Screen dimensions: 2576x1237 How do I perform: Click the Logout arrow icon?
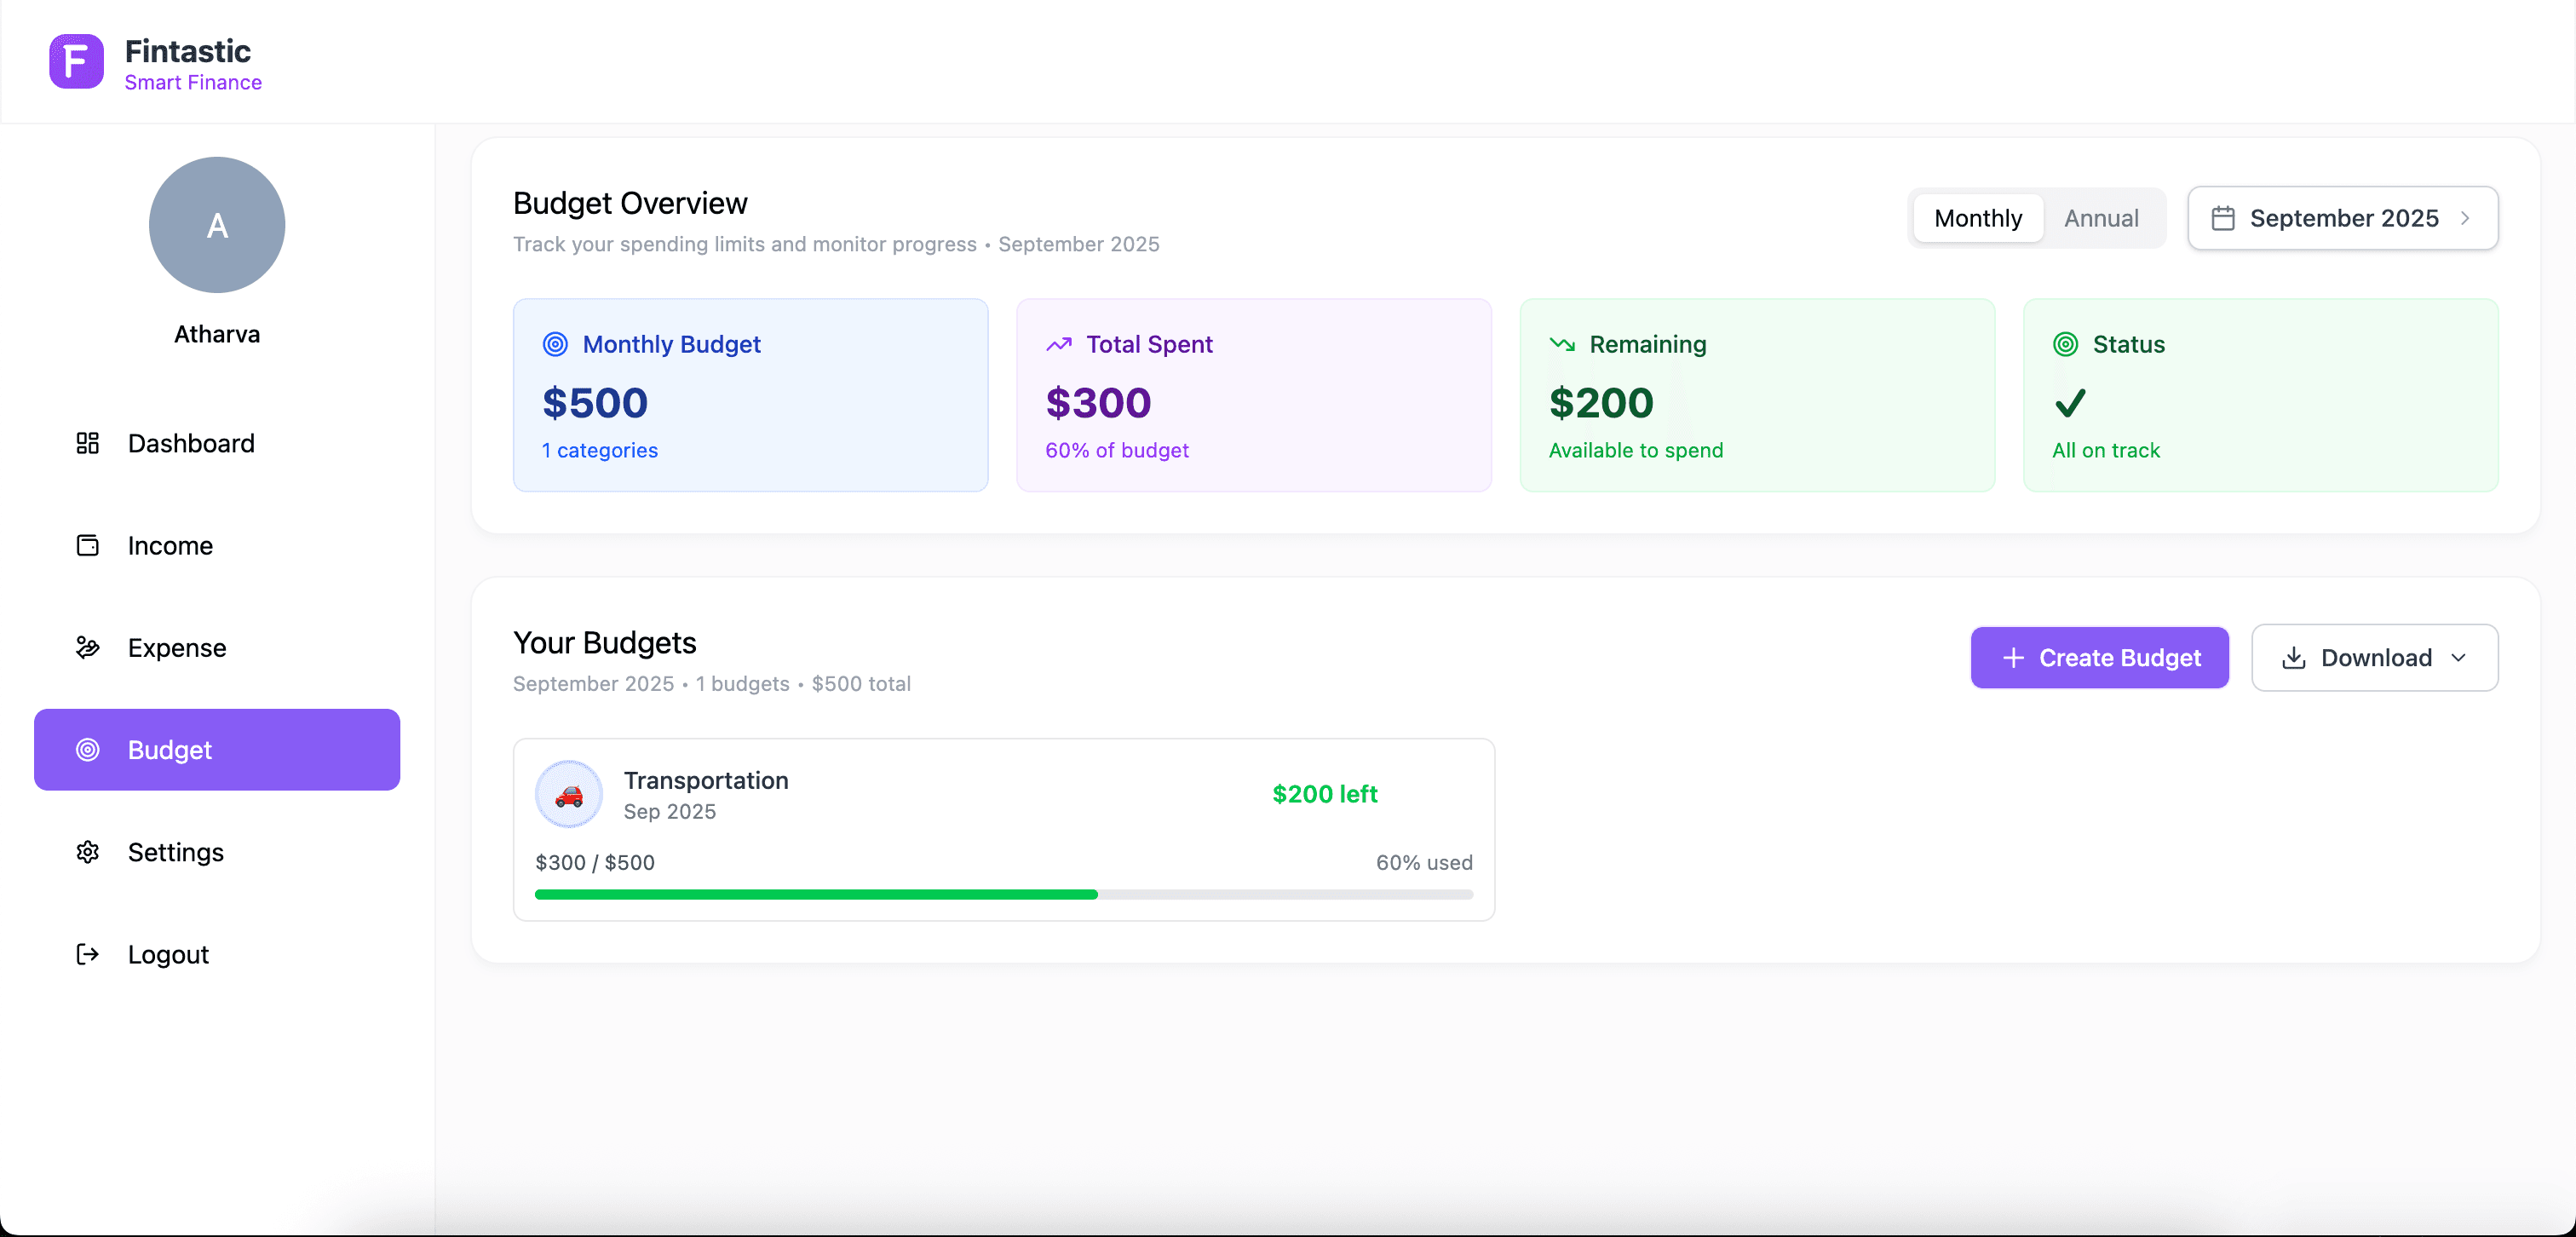(x=88, y=954)
